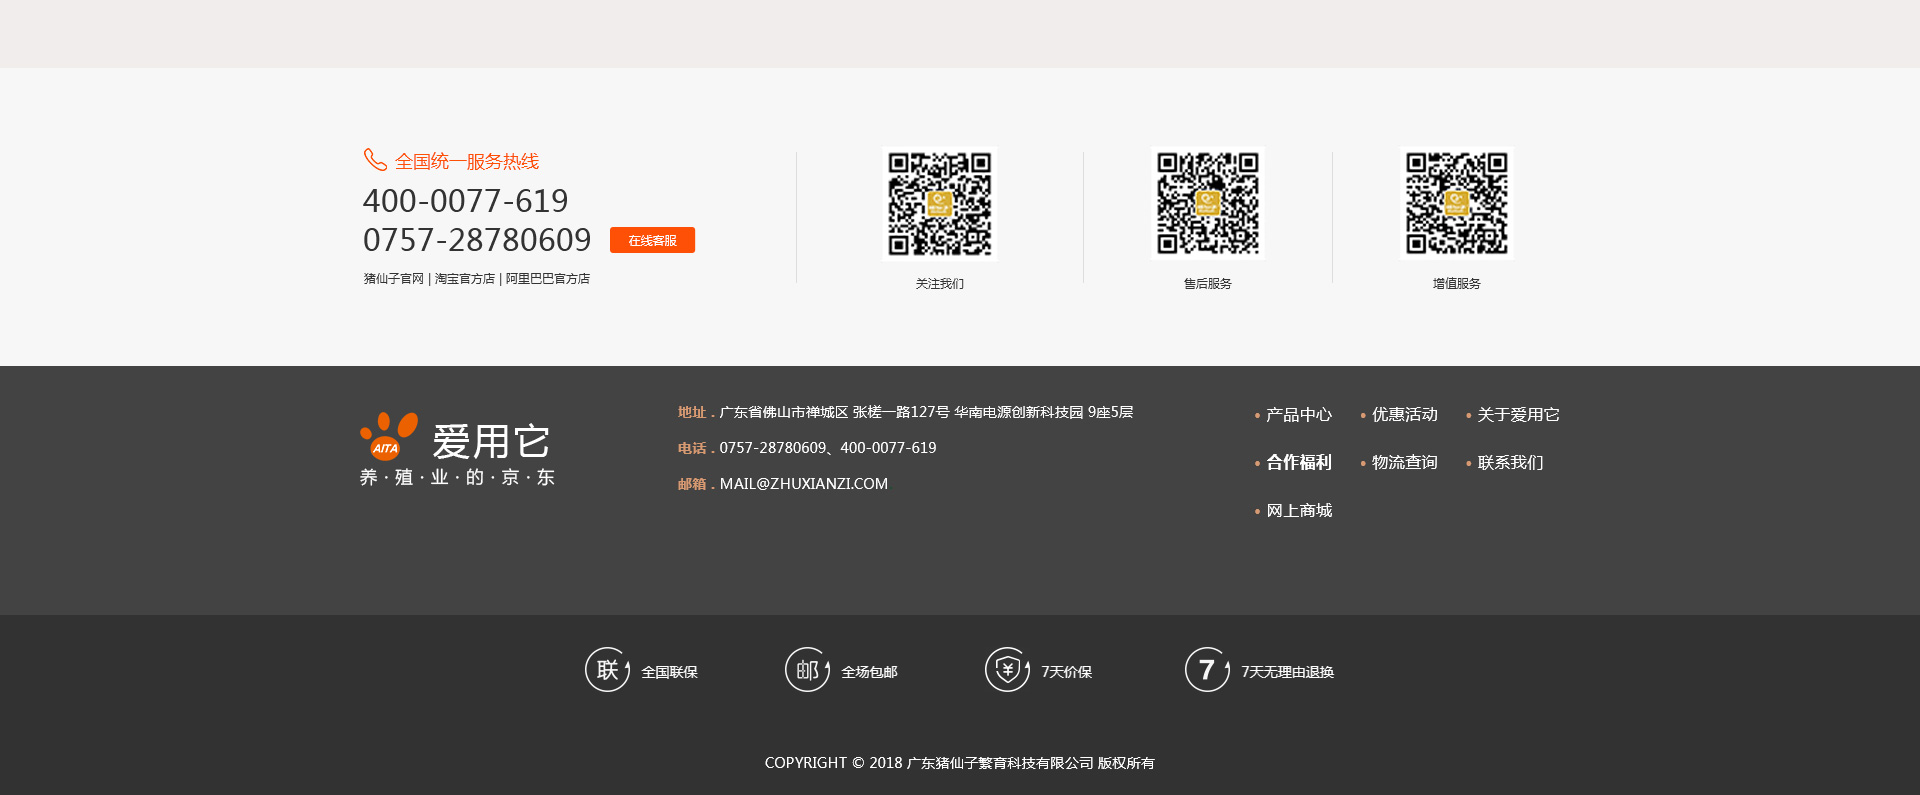Open 优惠活动 footer menu item

coord(1404,415)
